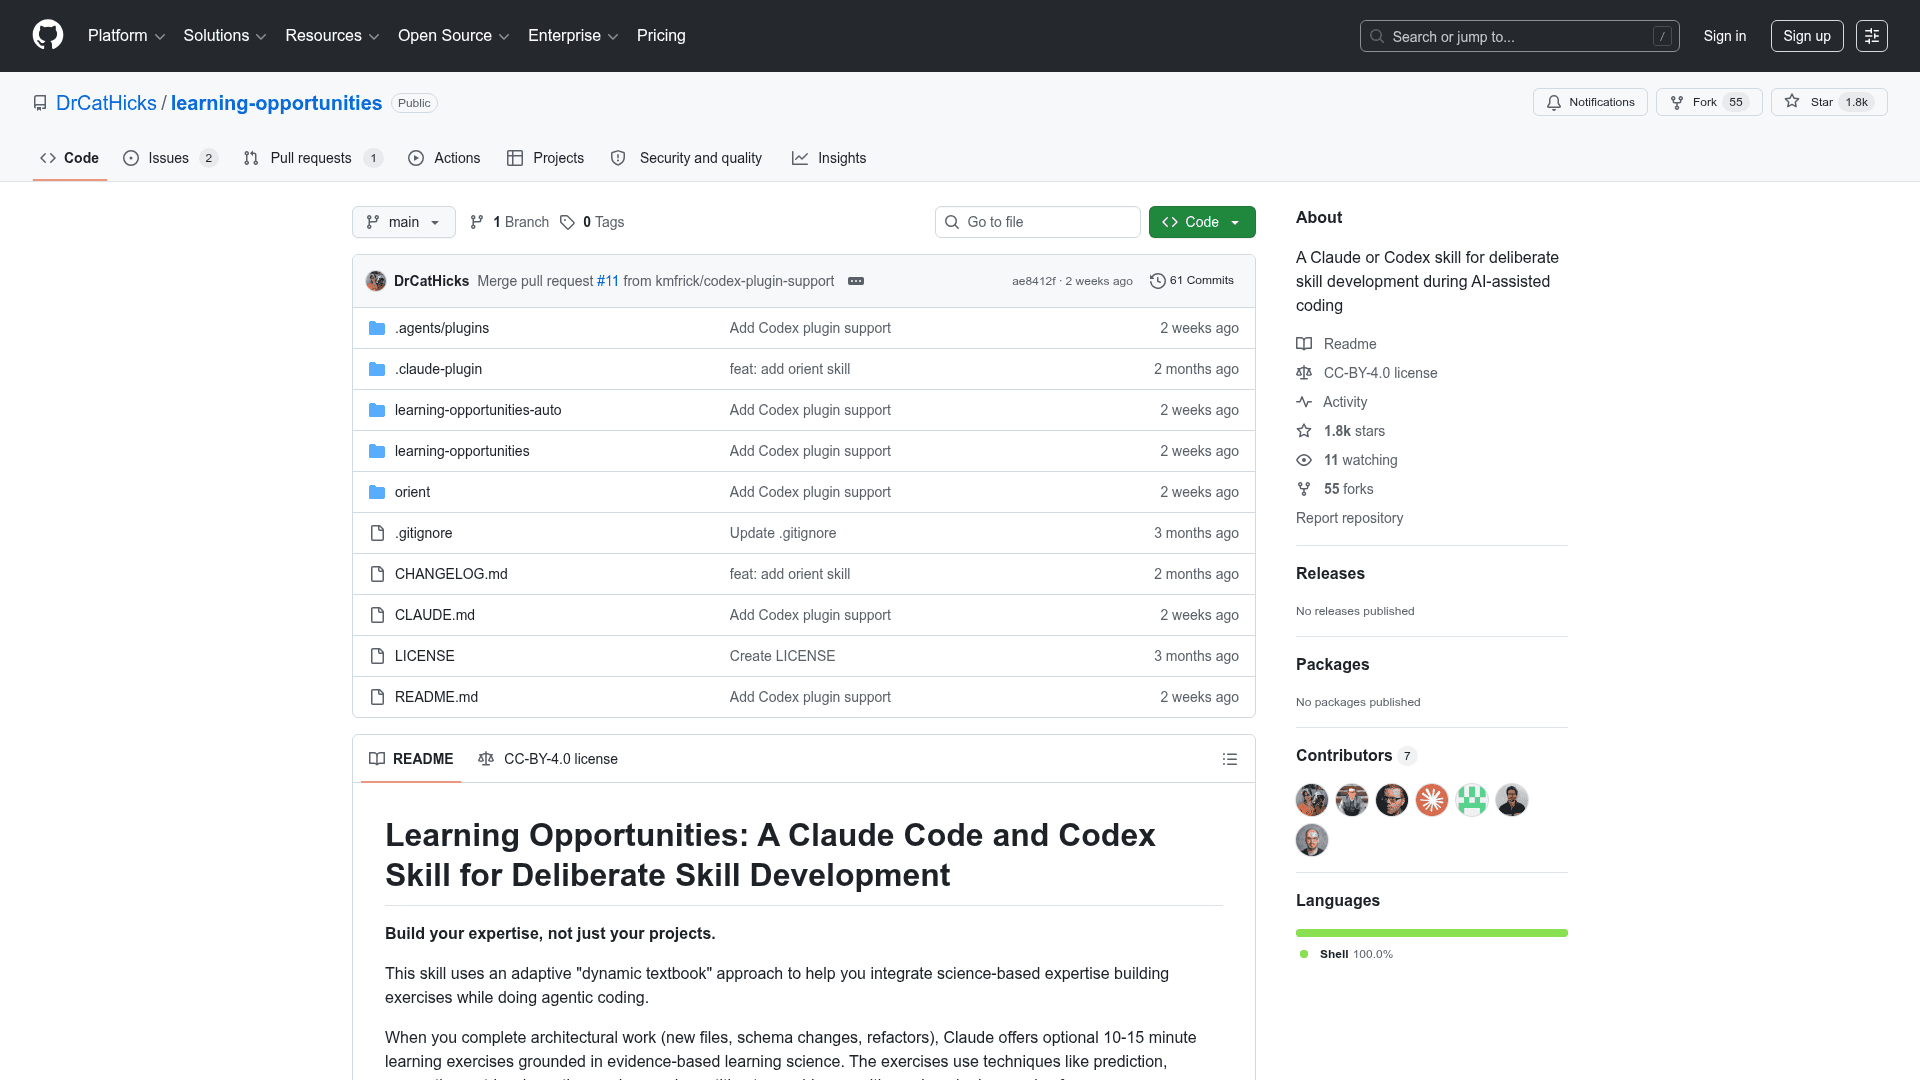The width and height of the screenshot is (1920, 1080).
Task: Click the green Shell language bar
Action: [1431, 933]
